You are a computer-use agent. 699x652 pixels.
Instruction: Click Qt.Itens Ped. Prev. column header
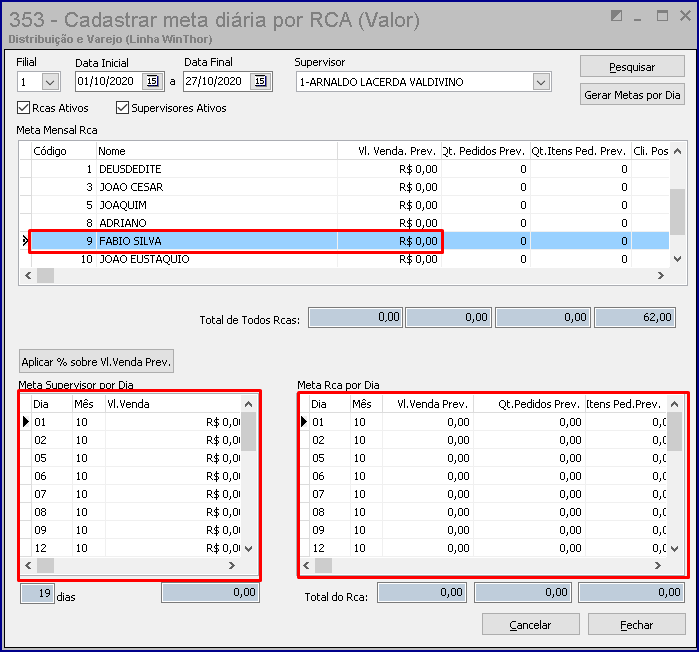pyautogui.click(x=580, y=151)
